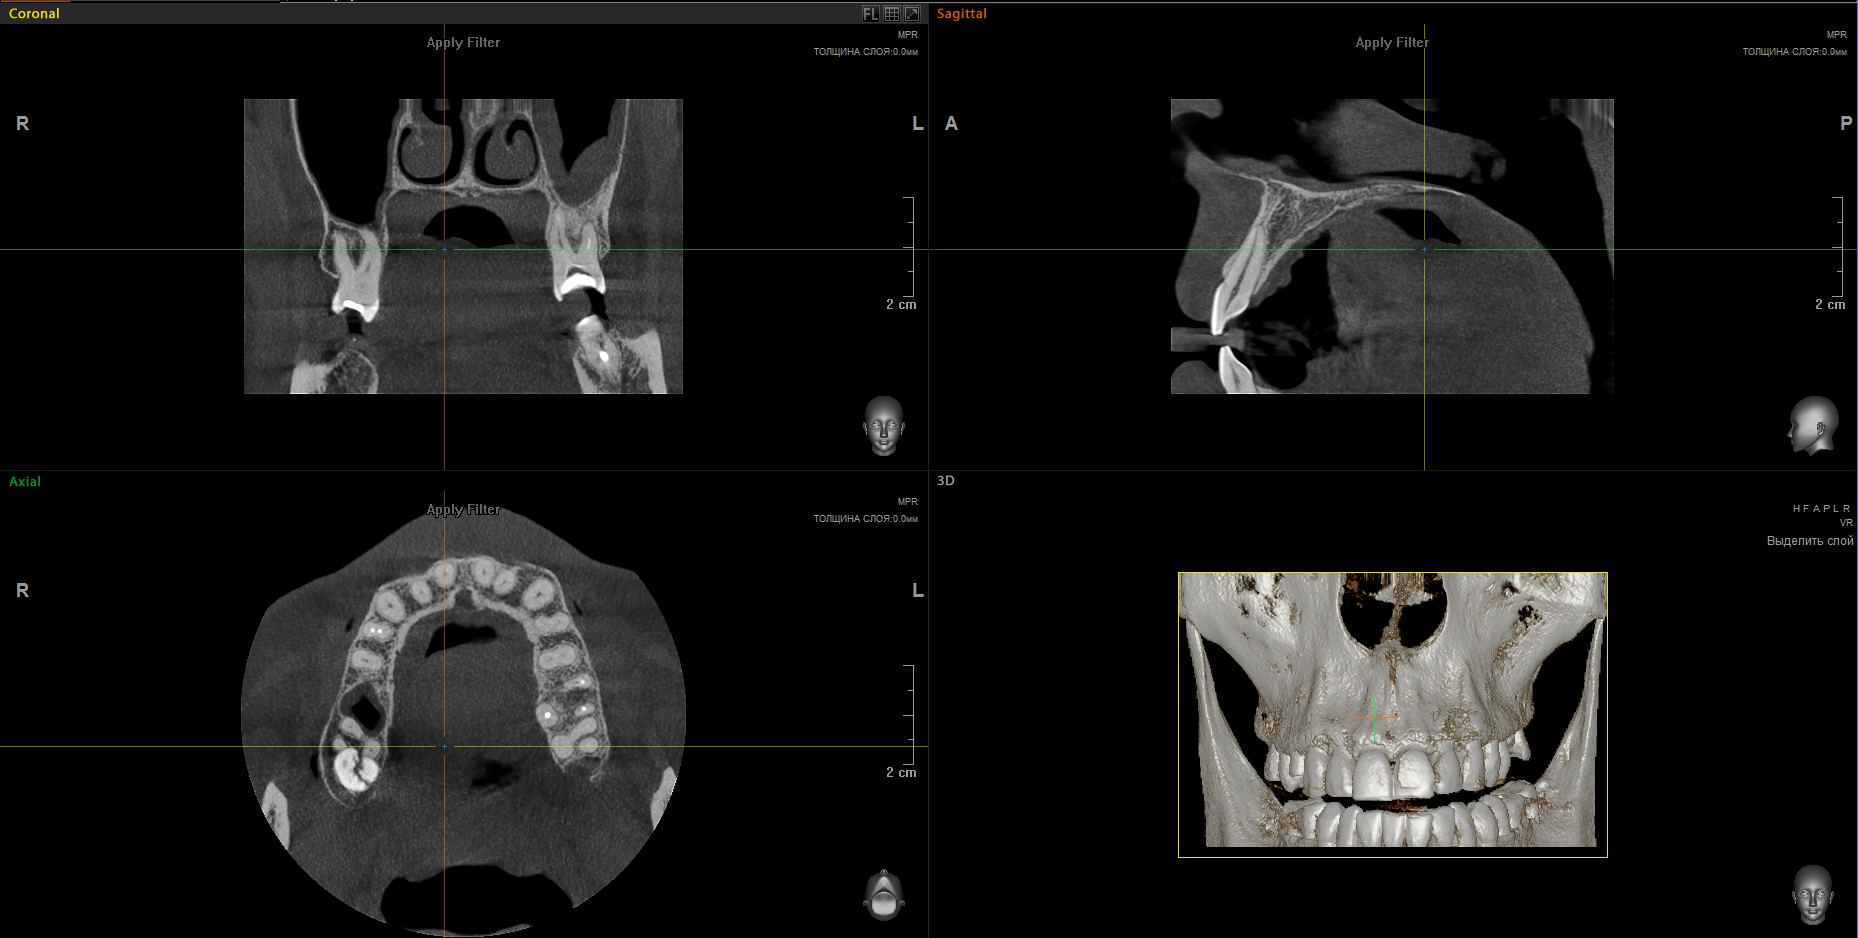The width and height of the screenshot is (1858, 938).
Task: Click the Выделить слой button in 3D panel
Action: (x=1810, y=540)
